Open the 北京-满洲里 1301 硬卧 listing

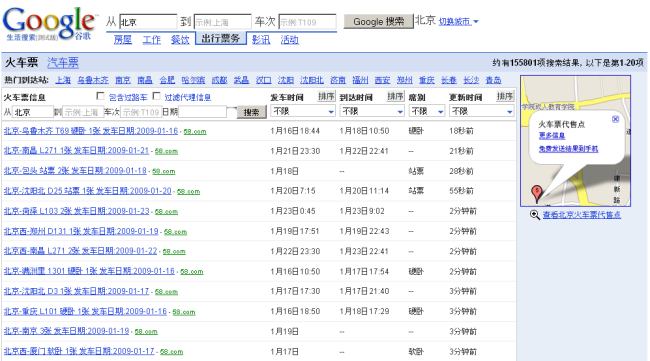pos(89,271)
